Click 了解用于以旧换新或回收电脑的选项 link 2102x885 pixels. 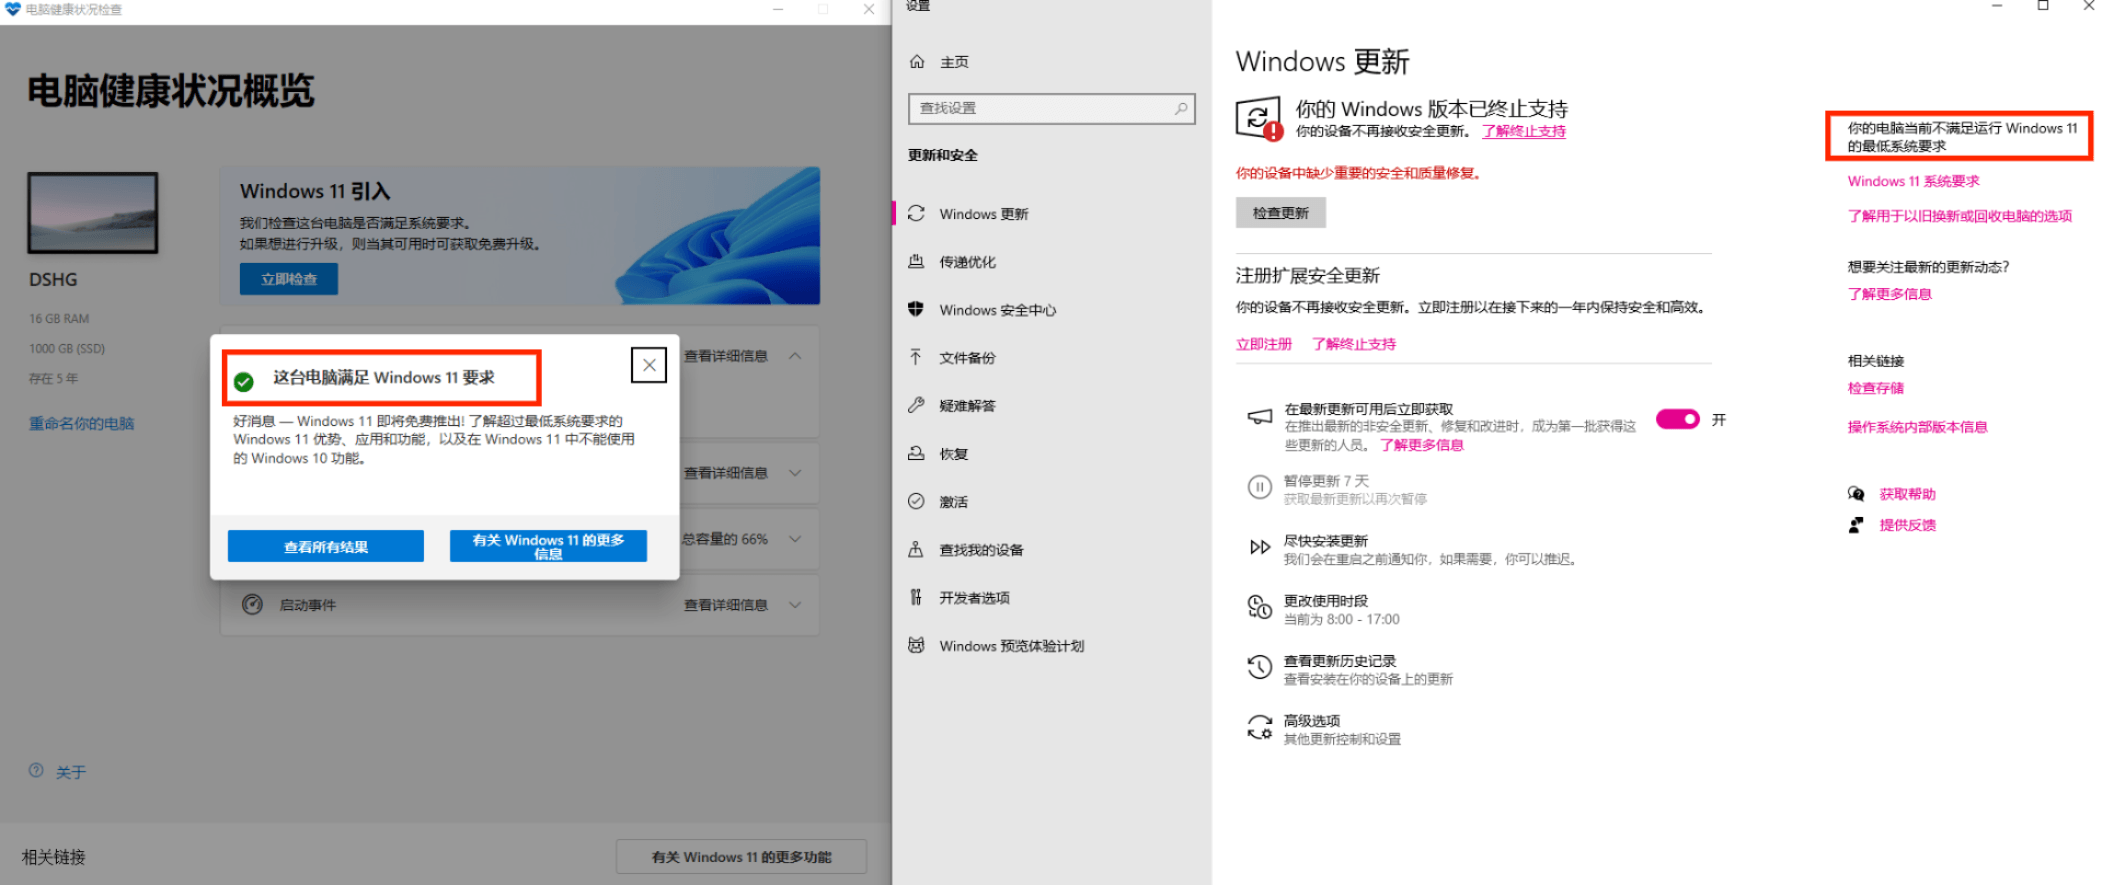[1959, 216]
